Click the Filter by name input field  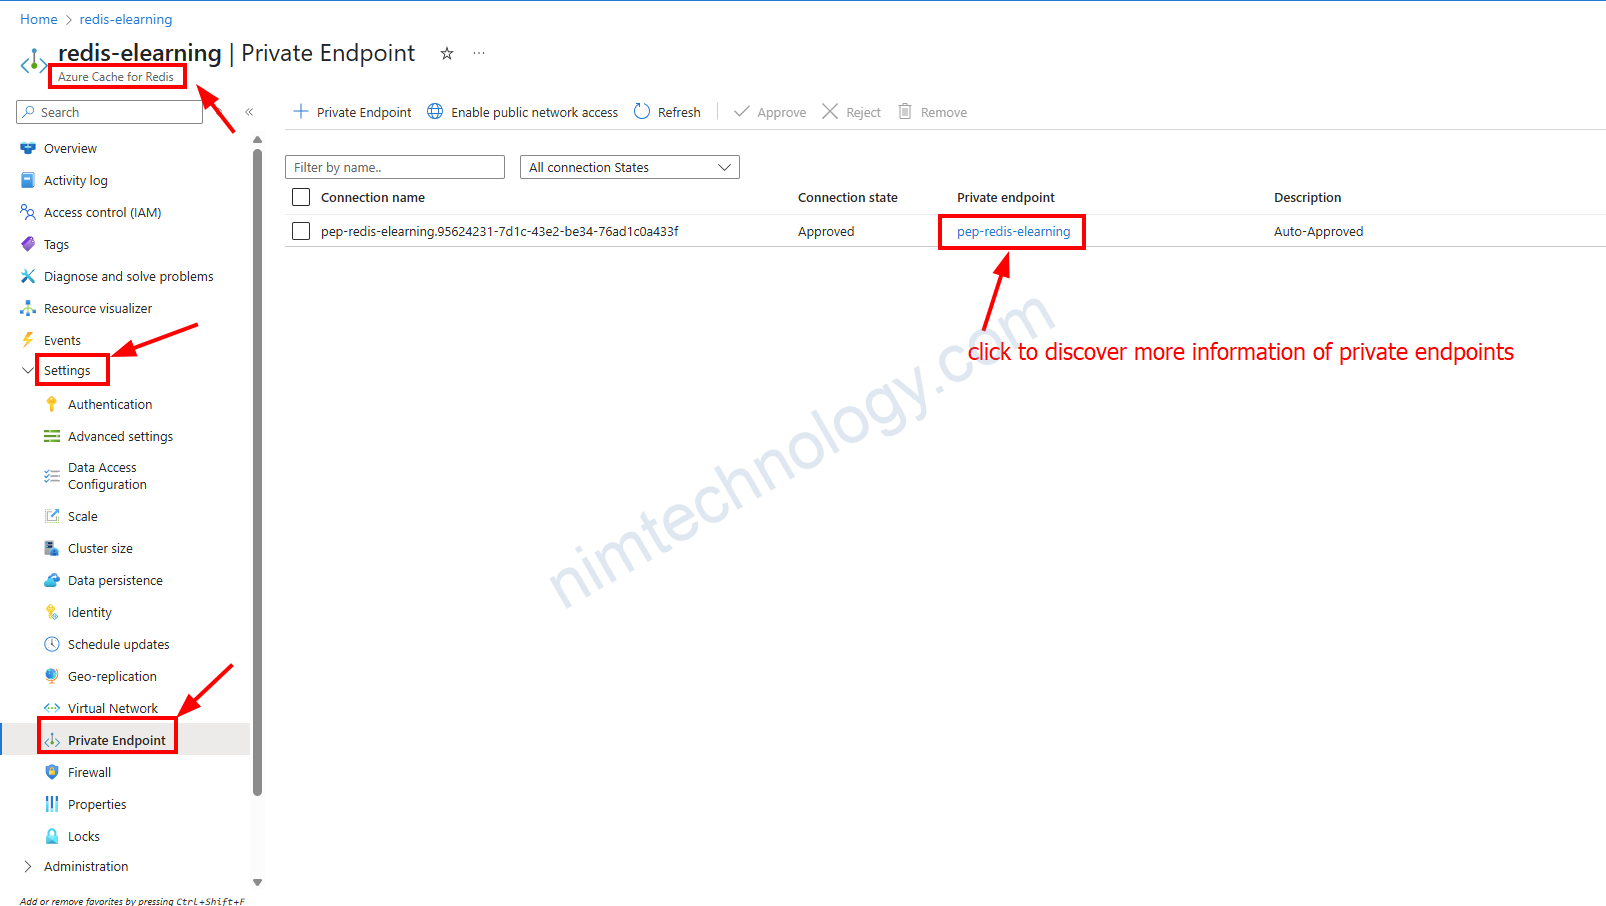tap(394, 167)
